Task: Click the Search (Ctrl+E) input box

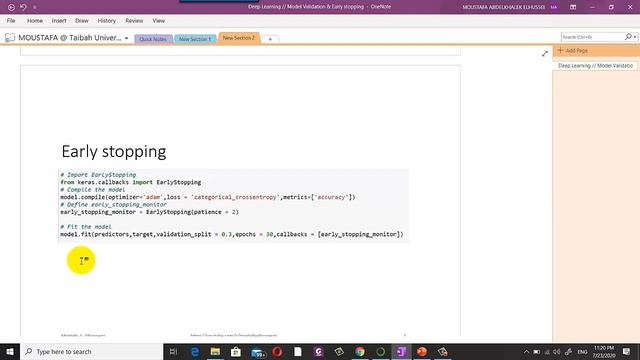Action: click(592, 37)
